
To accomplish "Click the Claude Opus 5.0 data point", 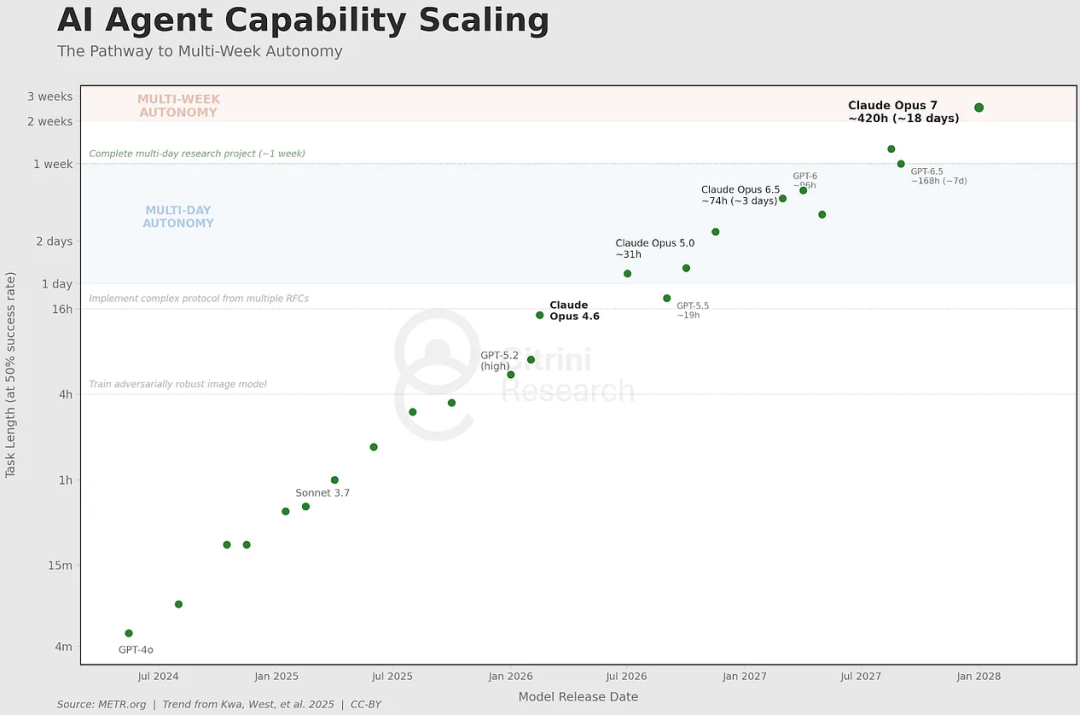I will [x=628, y=274].
